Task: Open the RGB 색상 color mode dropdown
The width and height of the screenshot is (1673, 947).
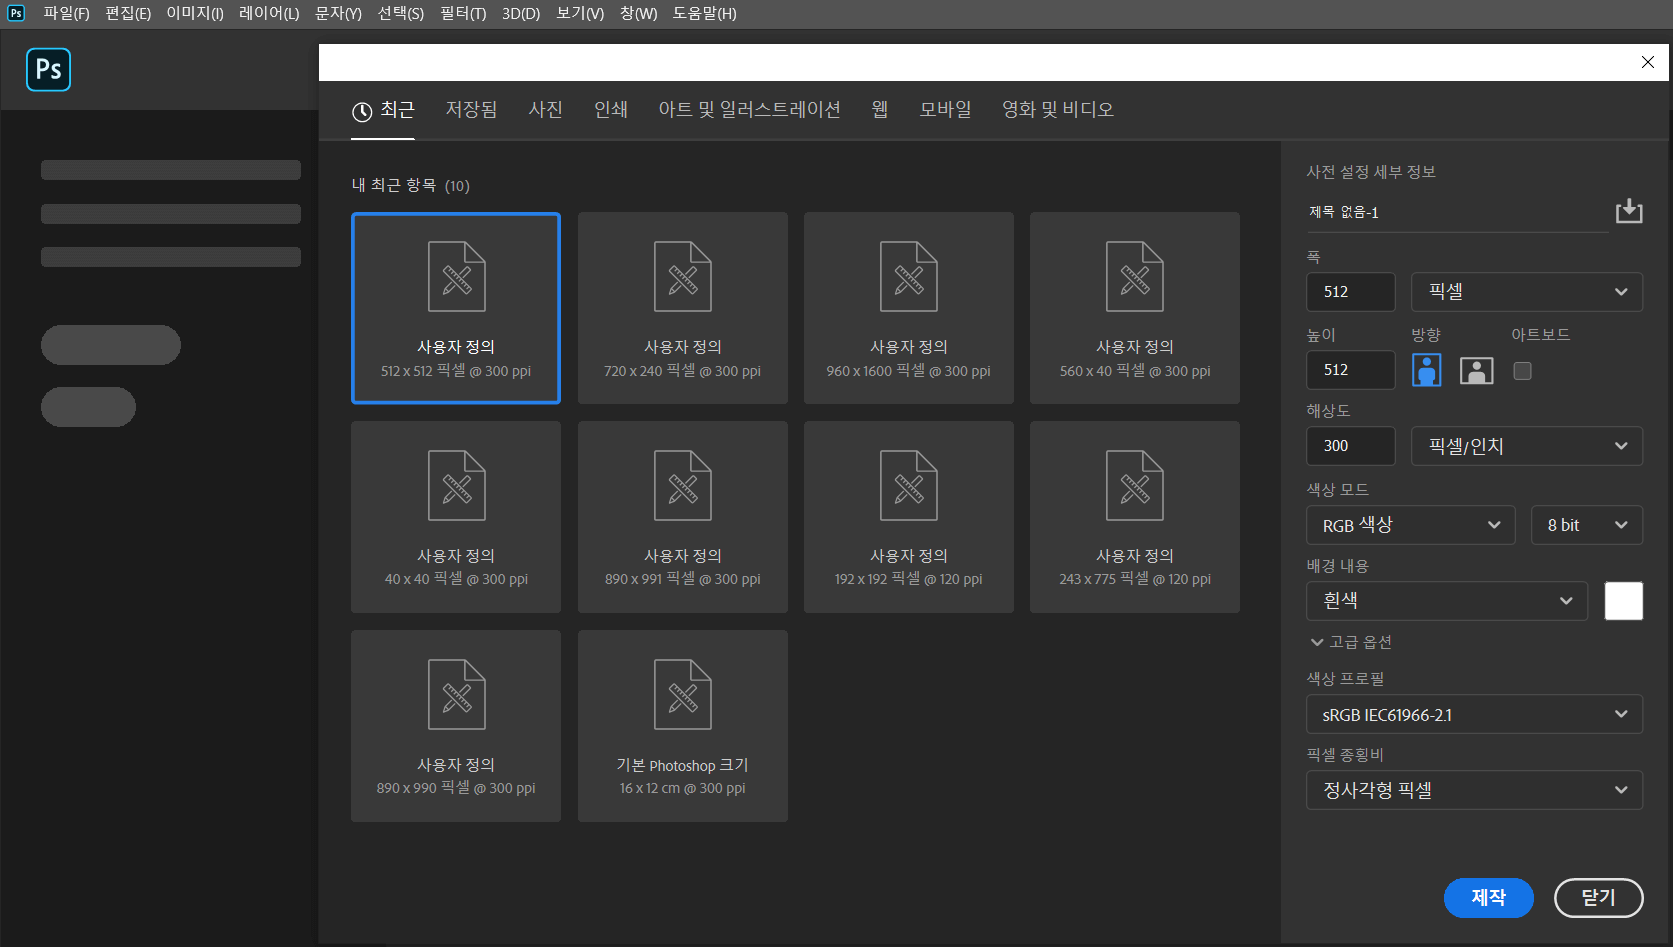Action: pos(1411,525)
